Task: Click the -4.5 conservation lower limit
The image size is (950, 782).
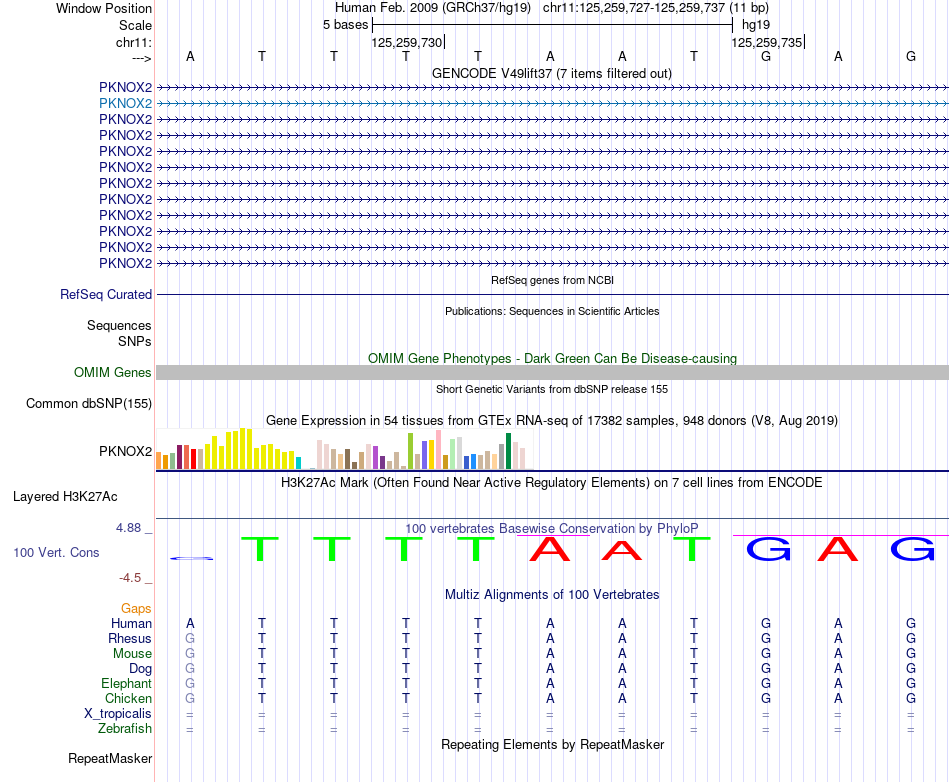Action: (x=130, y=578)
